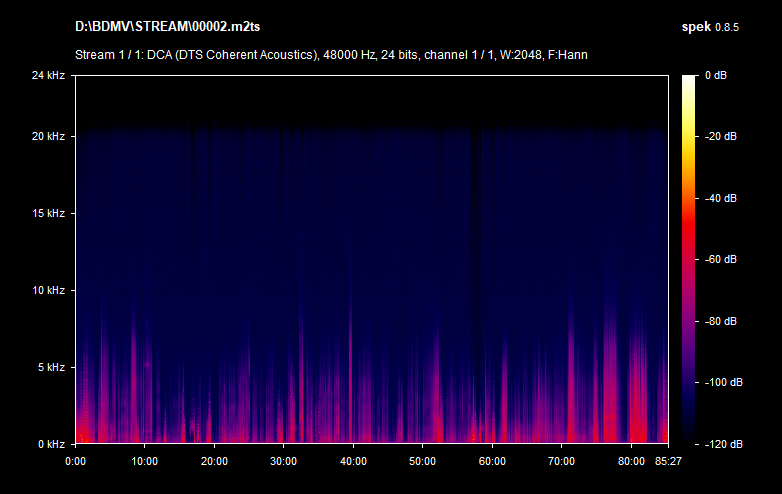This screenshot has height=494, width=782.
Task: Click the 0:00 time axis marker
Action: point(75,462)
